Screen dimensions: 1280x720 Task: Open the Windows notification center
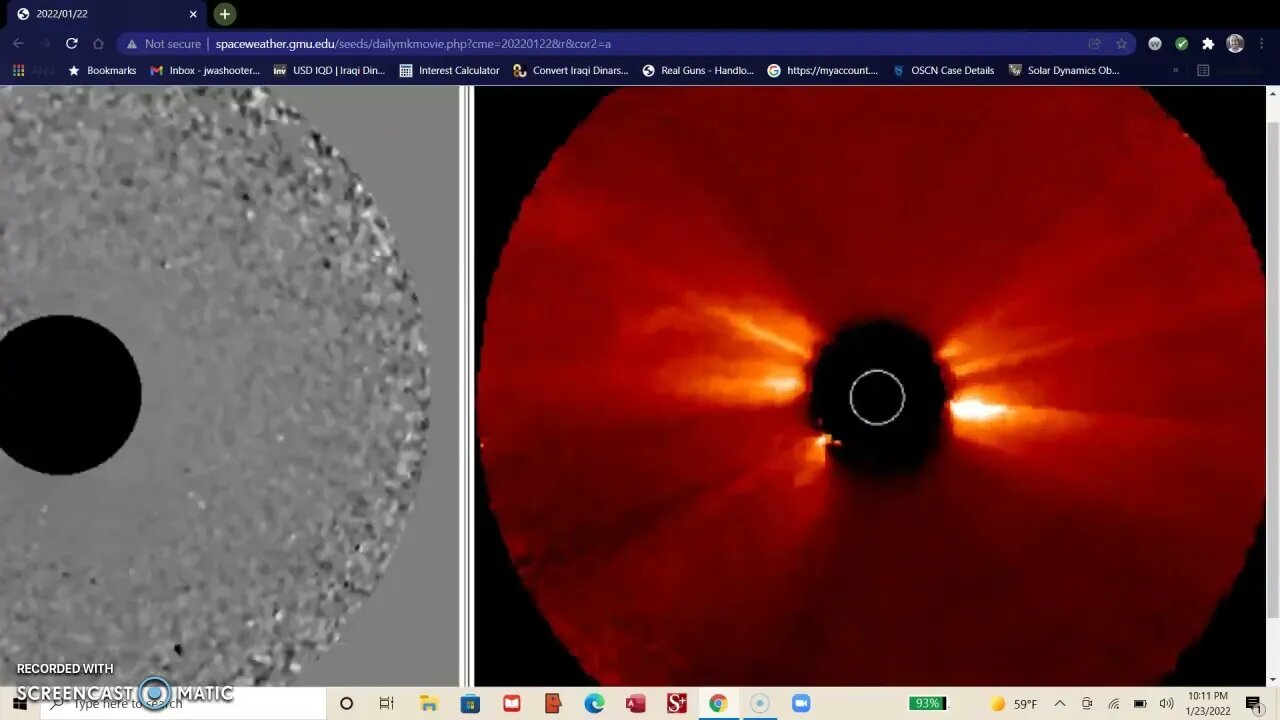coord(1254,703)
